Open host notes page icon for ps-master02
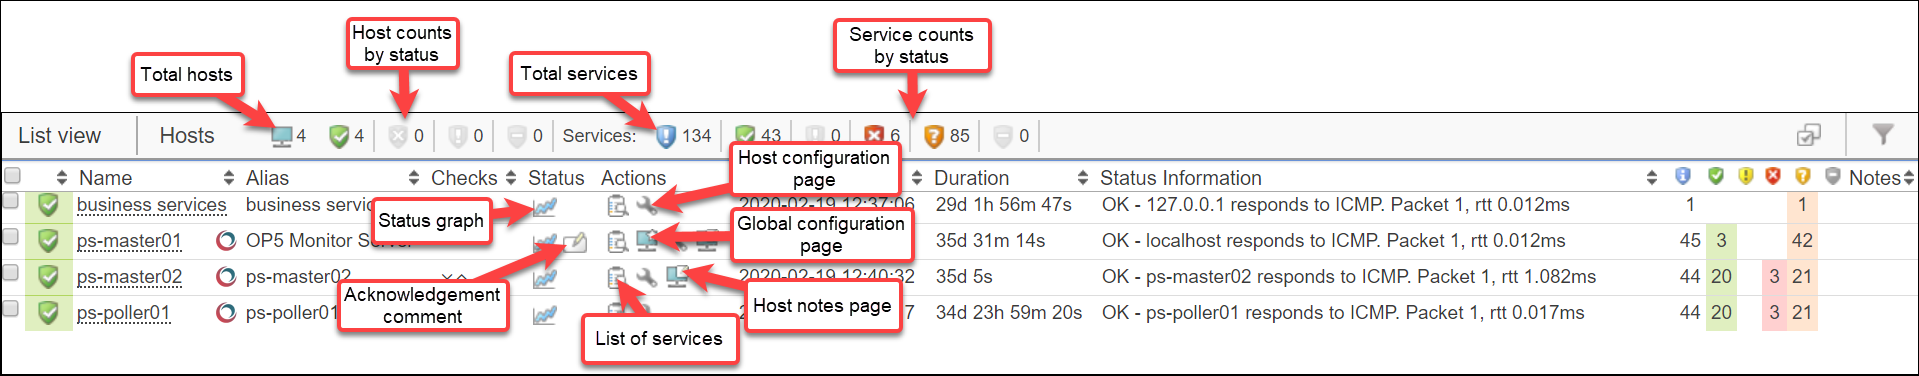 678,276
